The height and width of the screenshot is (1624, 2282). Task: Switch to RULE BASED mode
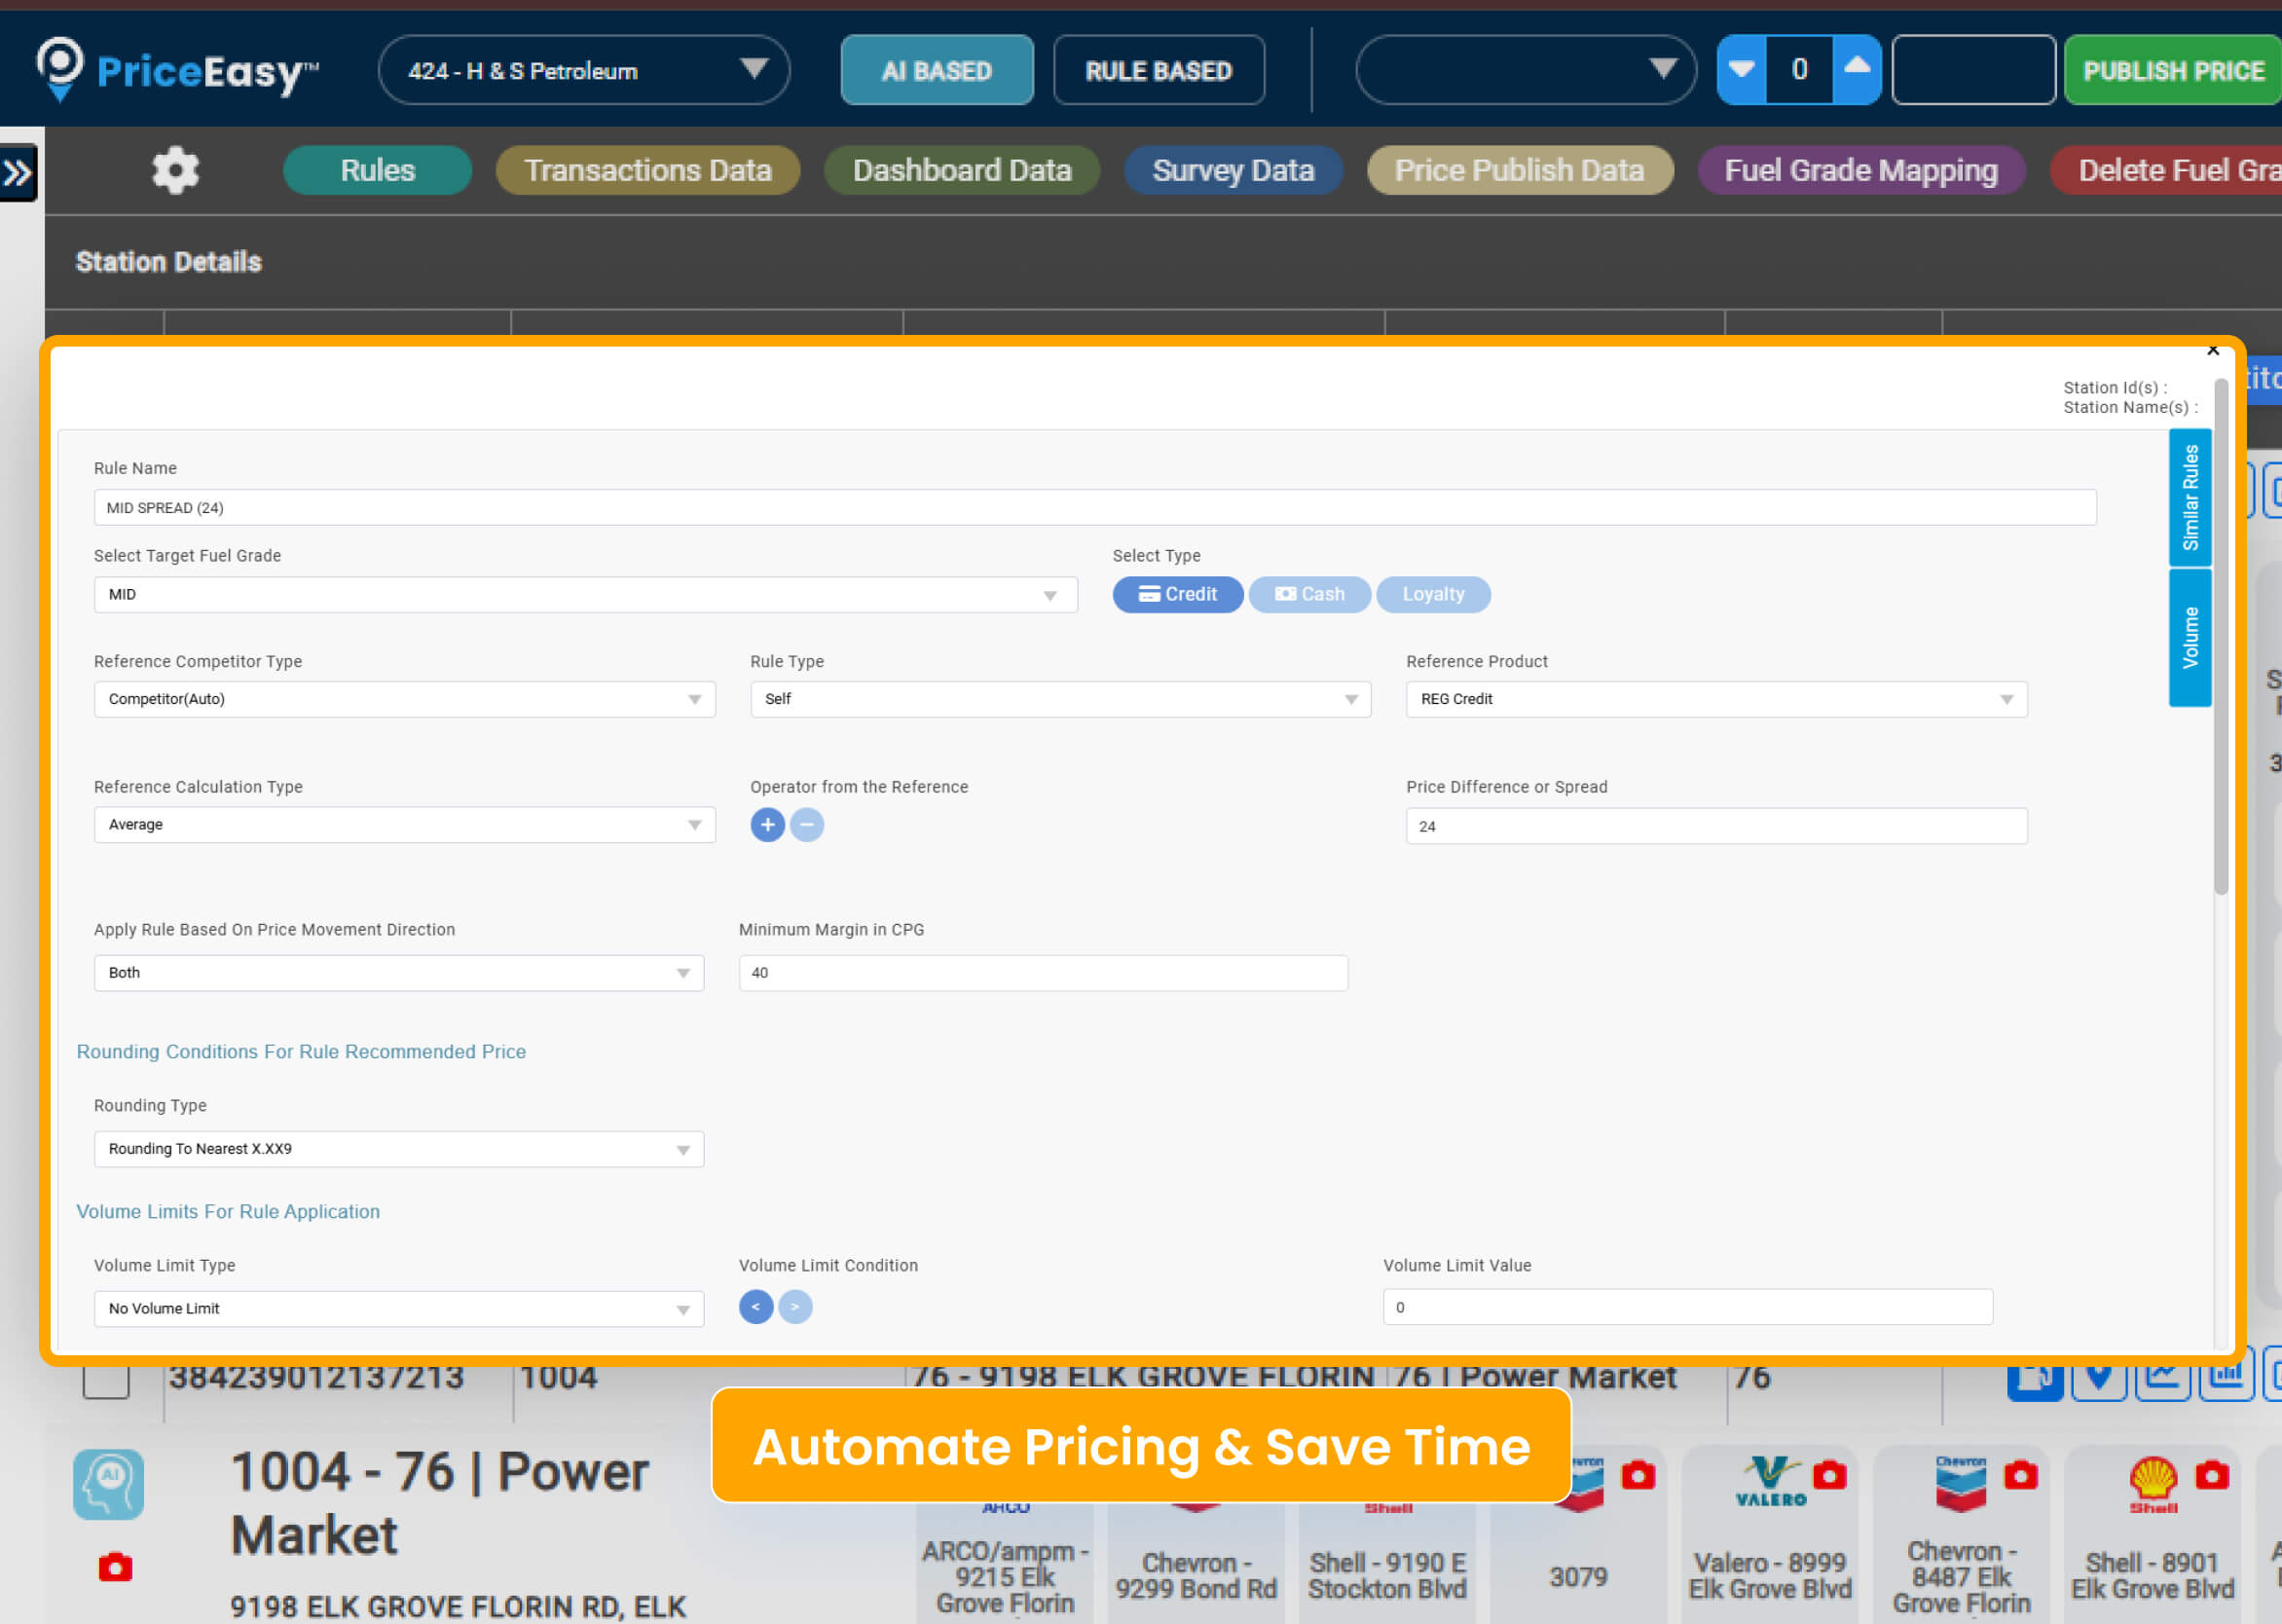(x=1158, y=70)
